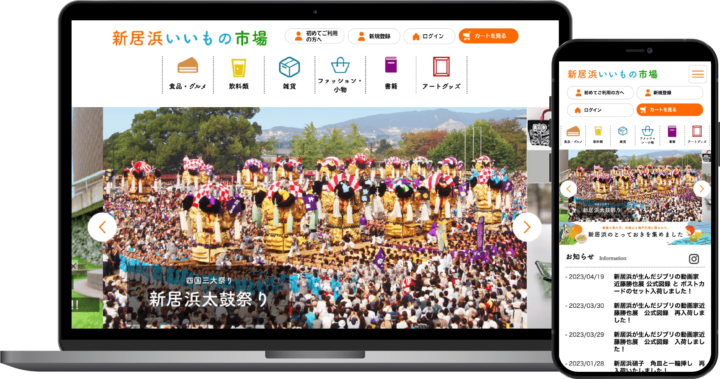This screenshot has height=379, width=720.
Task: Open 書籍 books category on laptop
Action: pyautogui.click(x=391, y=75)
